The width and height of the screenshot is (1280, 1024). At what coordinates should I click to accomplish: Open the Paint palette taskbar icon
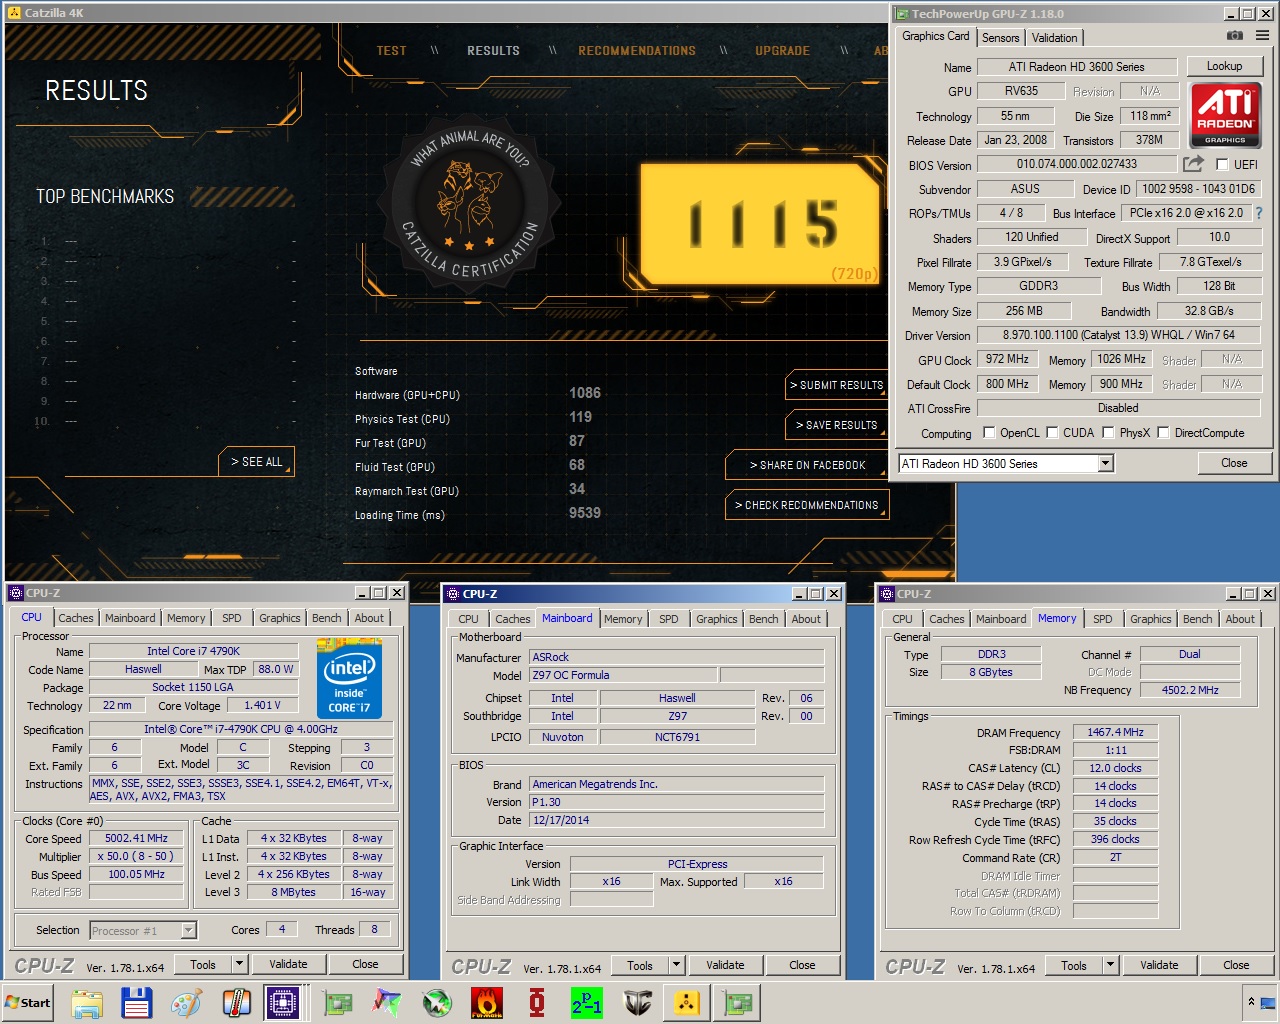point(186,1003)
